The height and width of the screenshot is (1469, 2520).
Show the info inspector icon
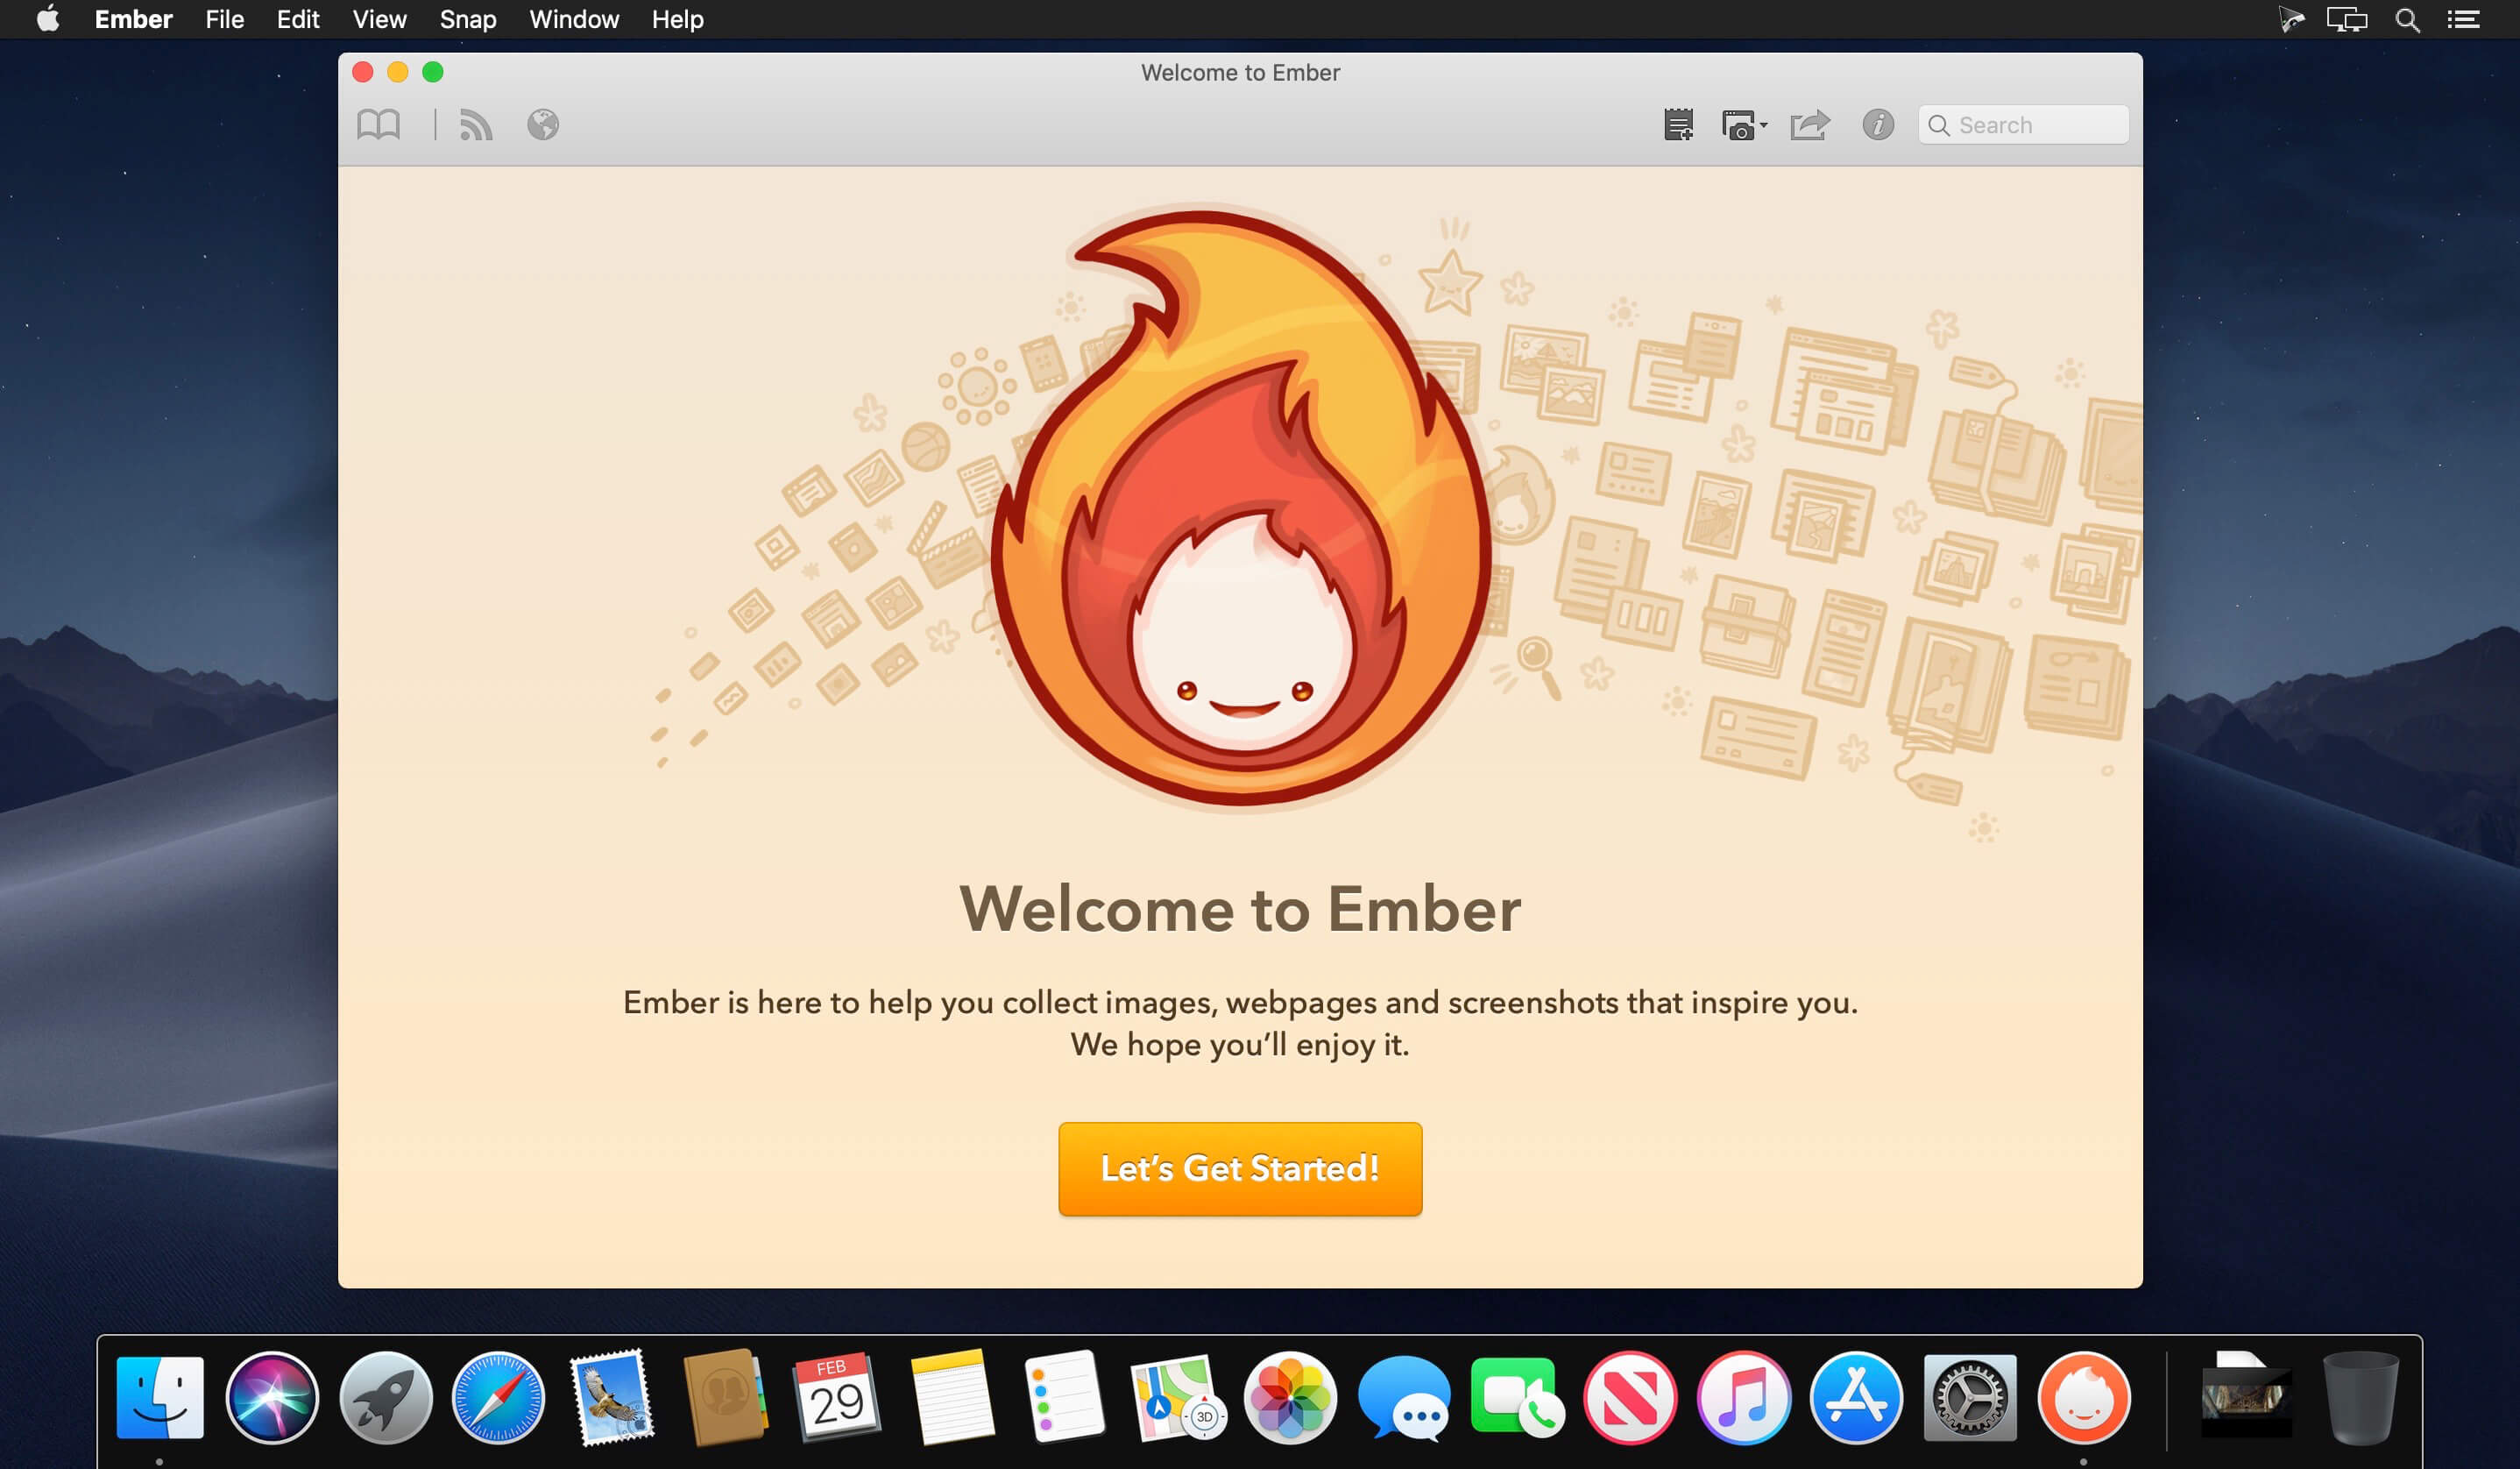click(1878, 125)
